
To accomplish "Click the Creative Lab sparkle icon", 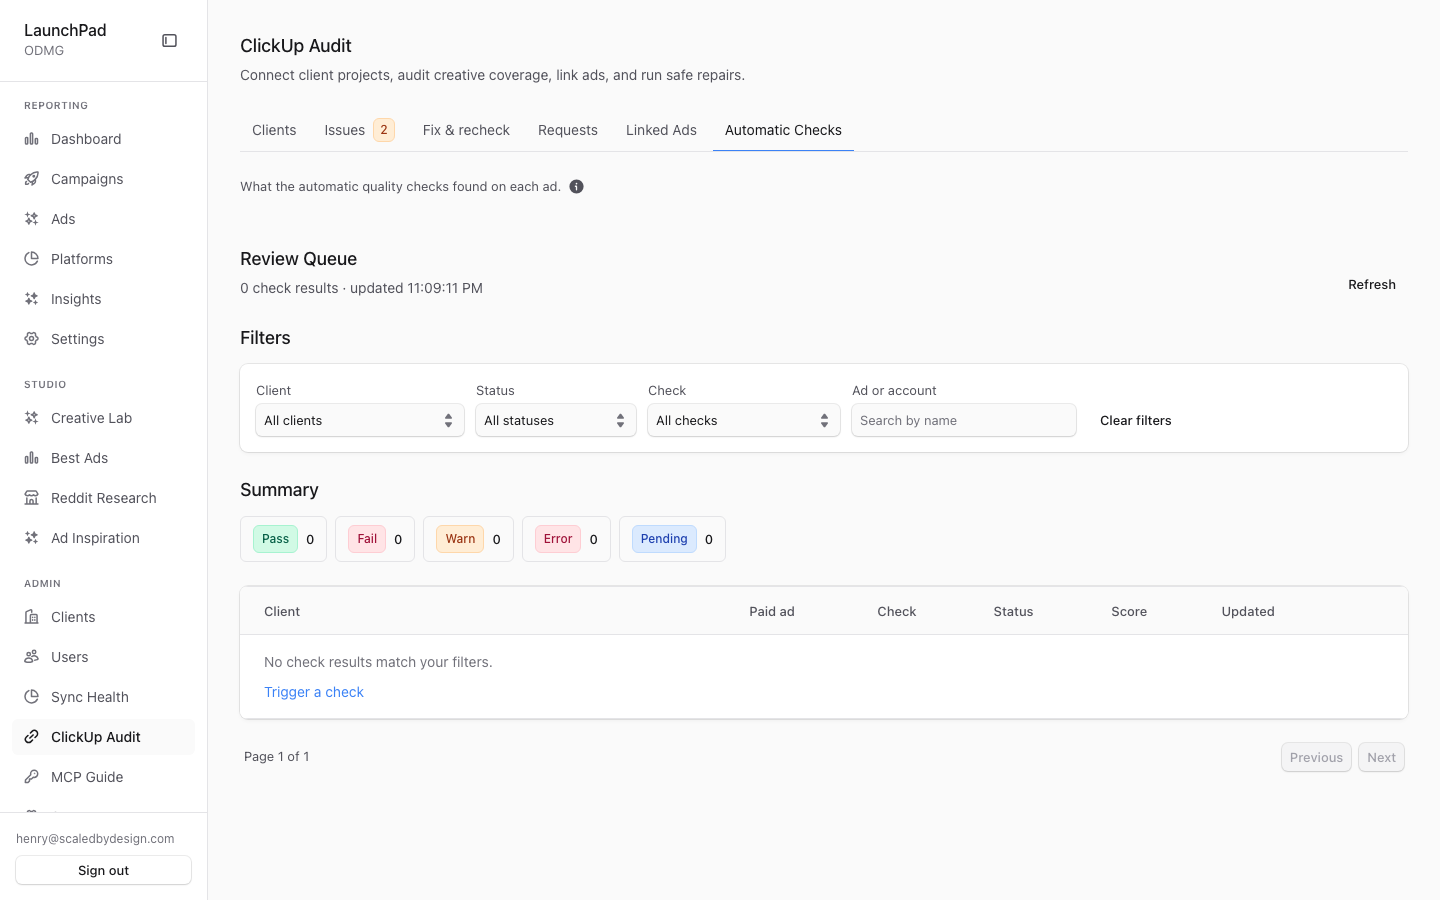I will tap(32, 418).
